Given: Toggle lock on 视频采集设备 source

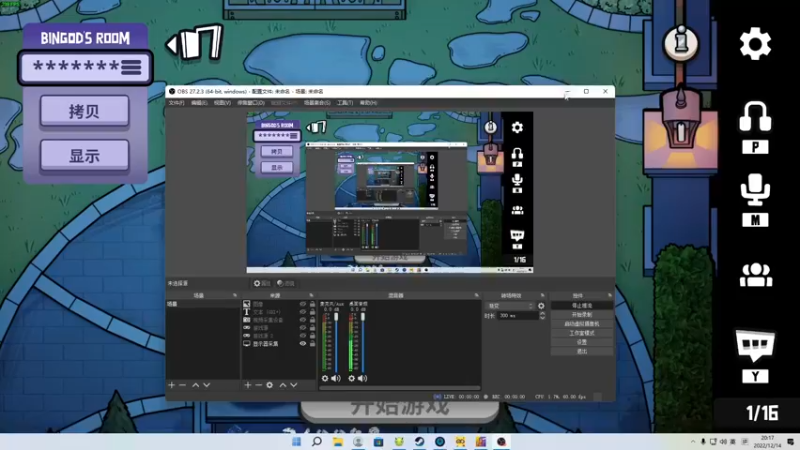Looking at the screenshot, I should point(312,320).
